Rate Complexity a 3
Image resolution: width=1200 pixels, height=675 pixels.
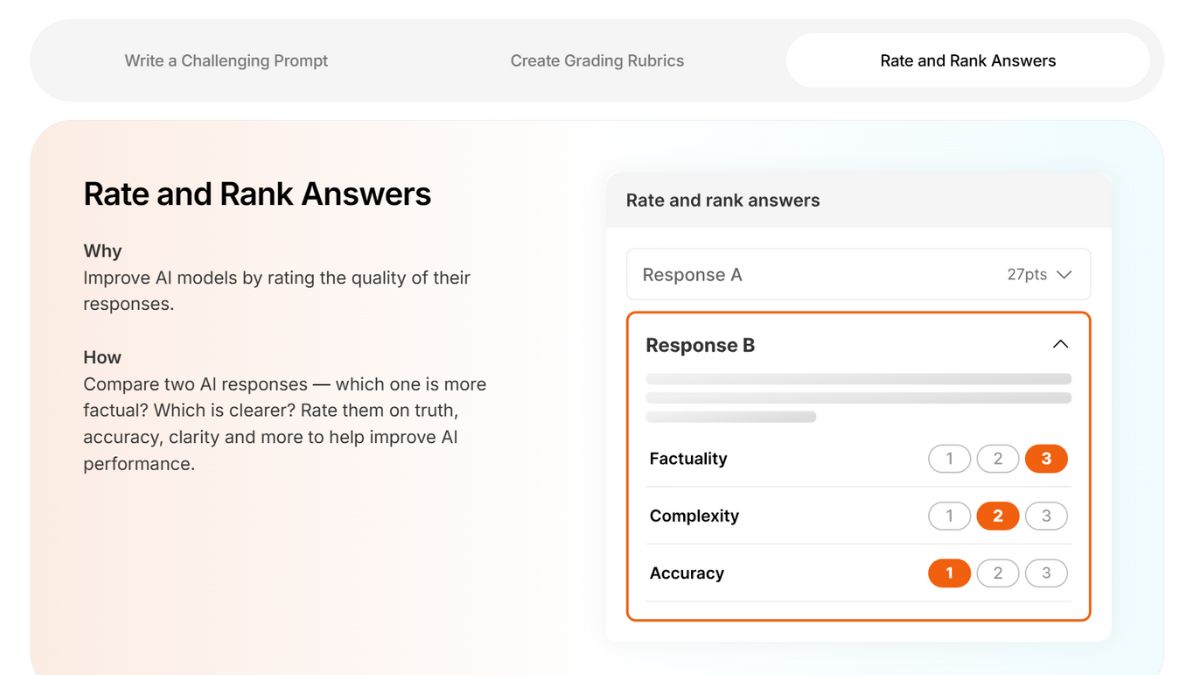click(1045, 515)
